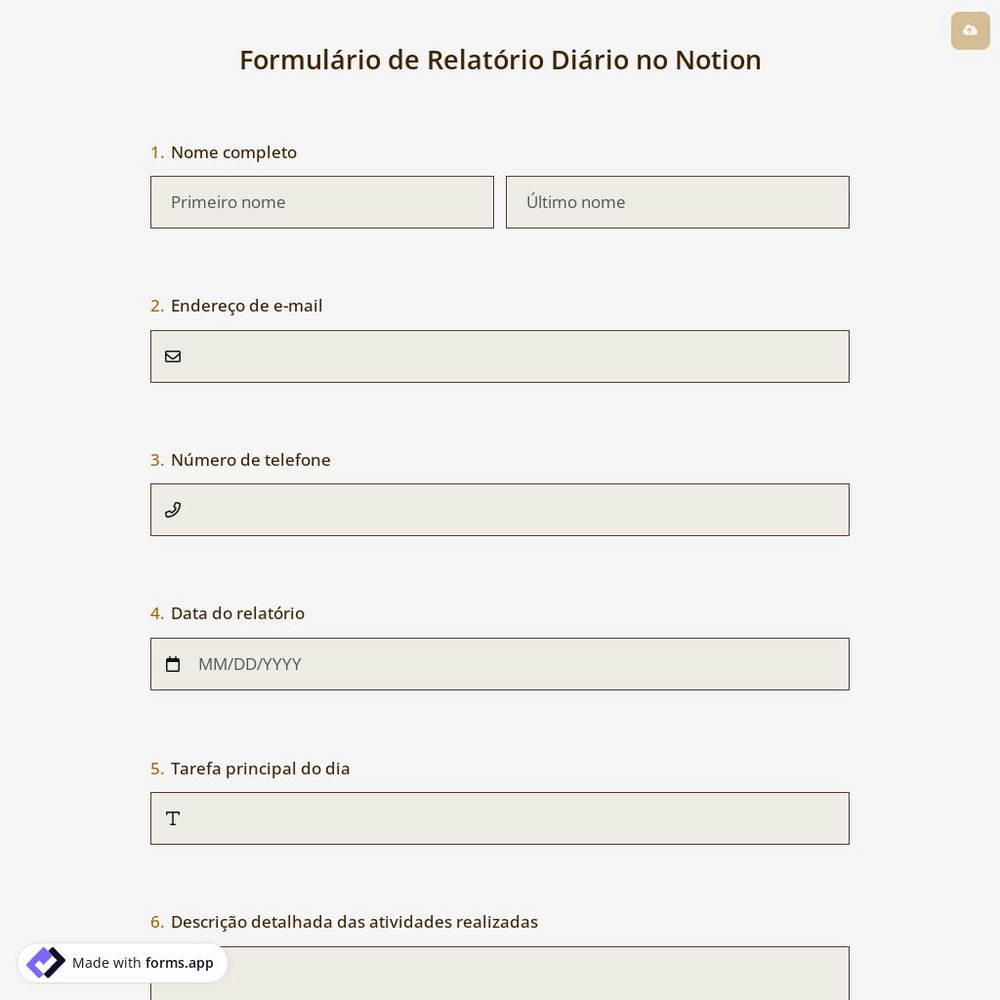1000x1000 pixels.
Task: Click the 'Data do relatório' date input
Action: [500, 663]
